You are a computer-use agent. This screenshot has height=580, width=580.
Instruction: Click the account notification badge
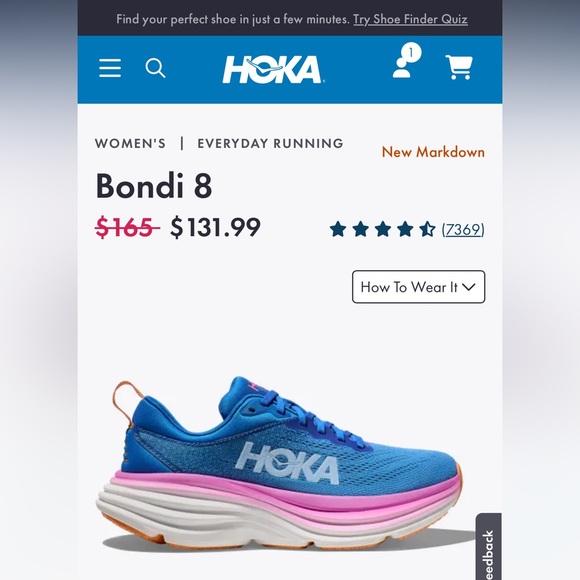click(x=411, y=53)
